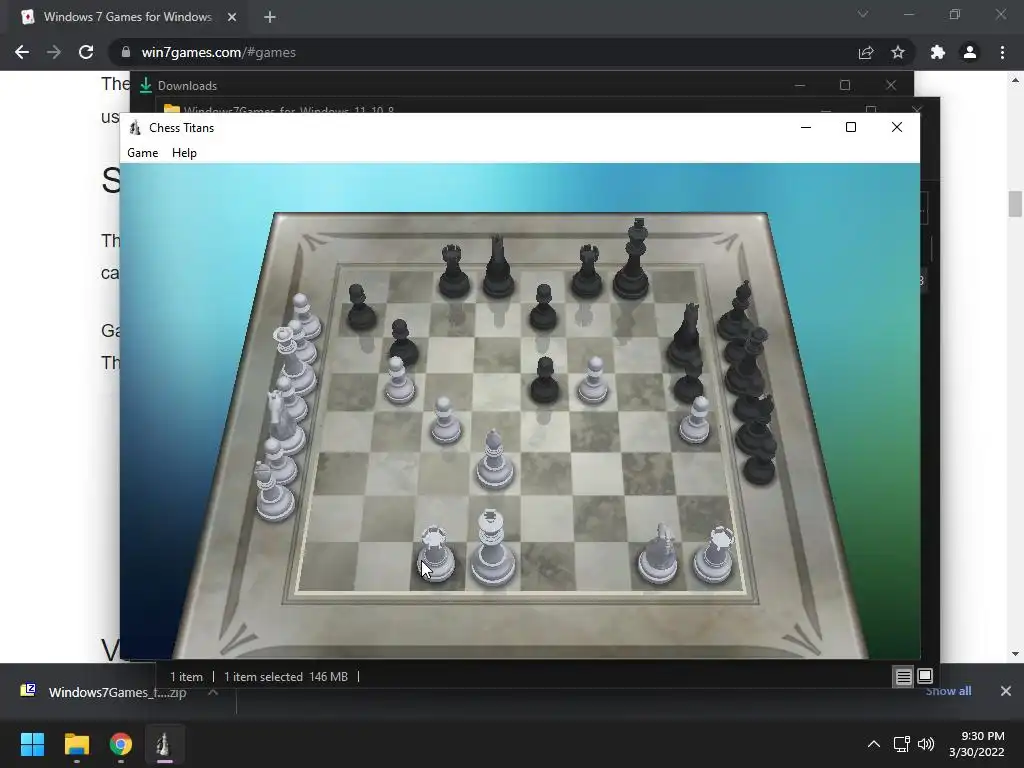Screen dimensions: 1024x768
Task: Select the white rook on c1
Action: click(436, 555)
